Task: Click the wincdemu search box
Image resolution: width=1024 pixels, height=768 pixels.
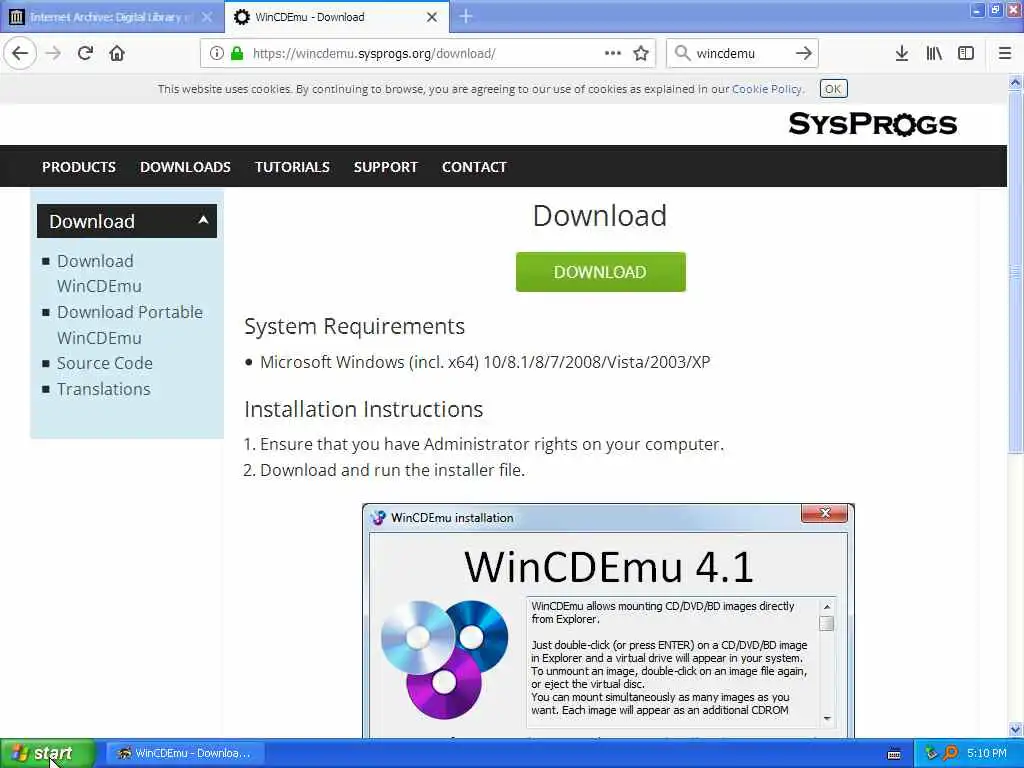Action: tap(741, 54)
